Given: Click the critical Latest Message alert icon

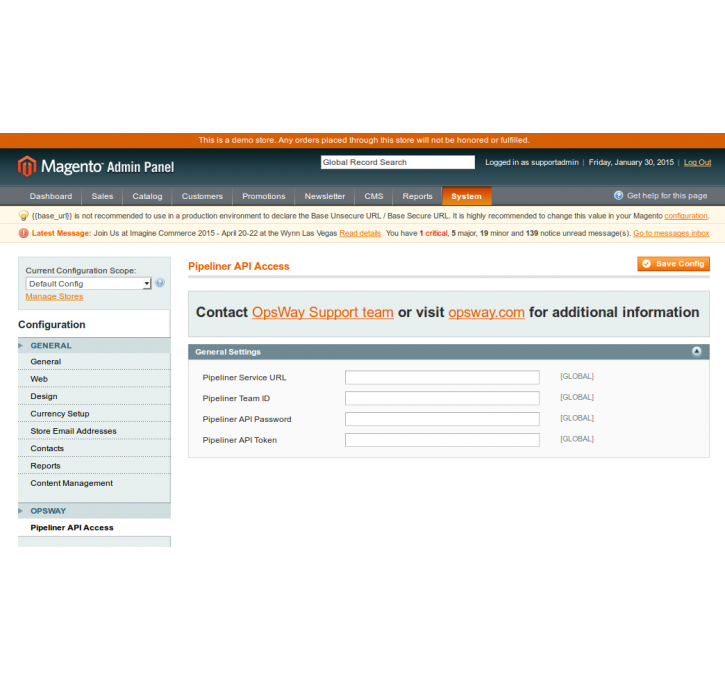Looking at the screenshot, I should pos(24,233).
